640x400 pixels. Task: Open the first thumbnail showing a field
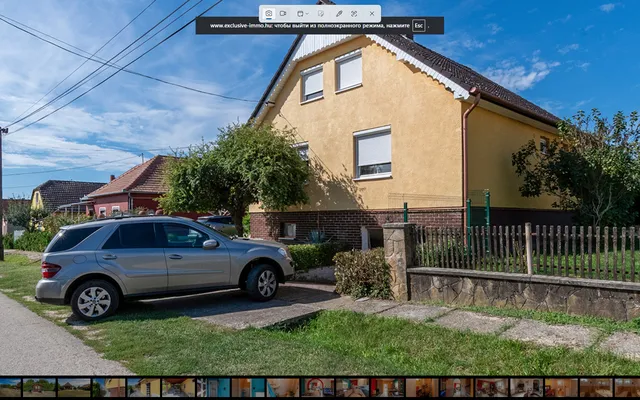click(x=10, y=388)
